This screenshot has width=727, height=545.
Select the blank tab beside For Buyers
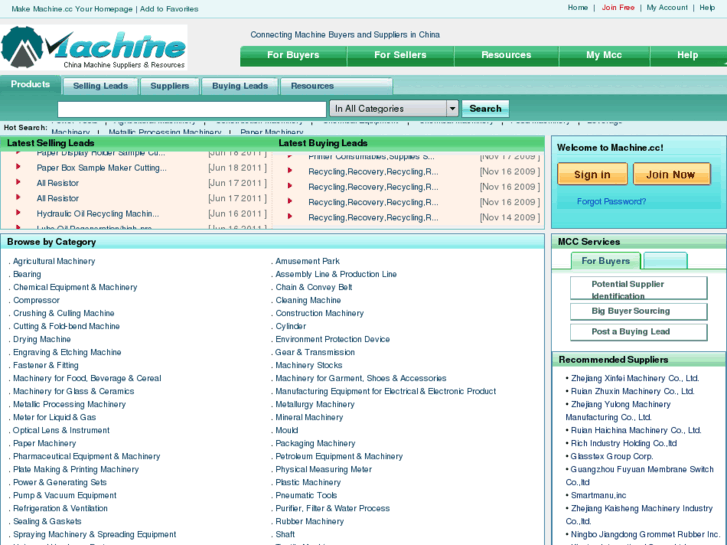tap(665, 261)
